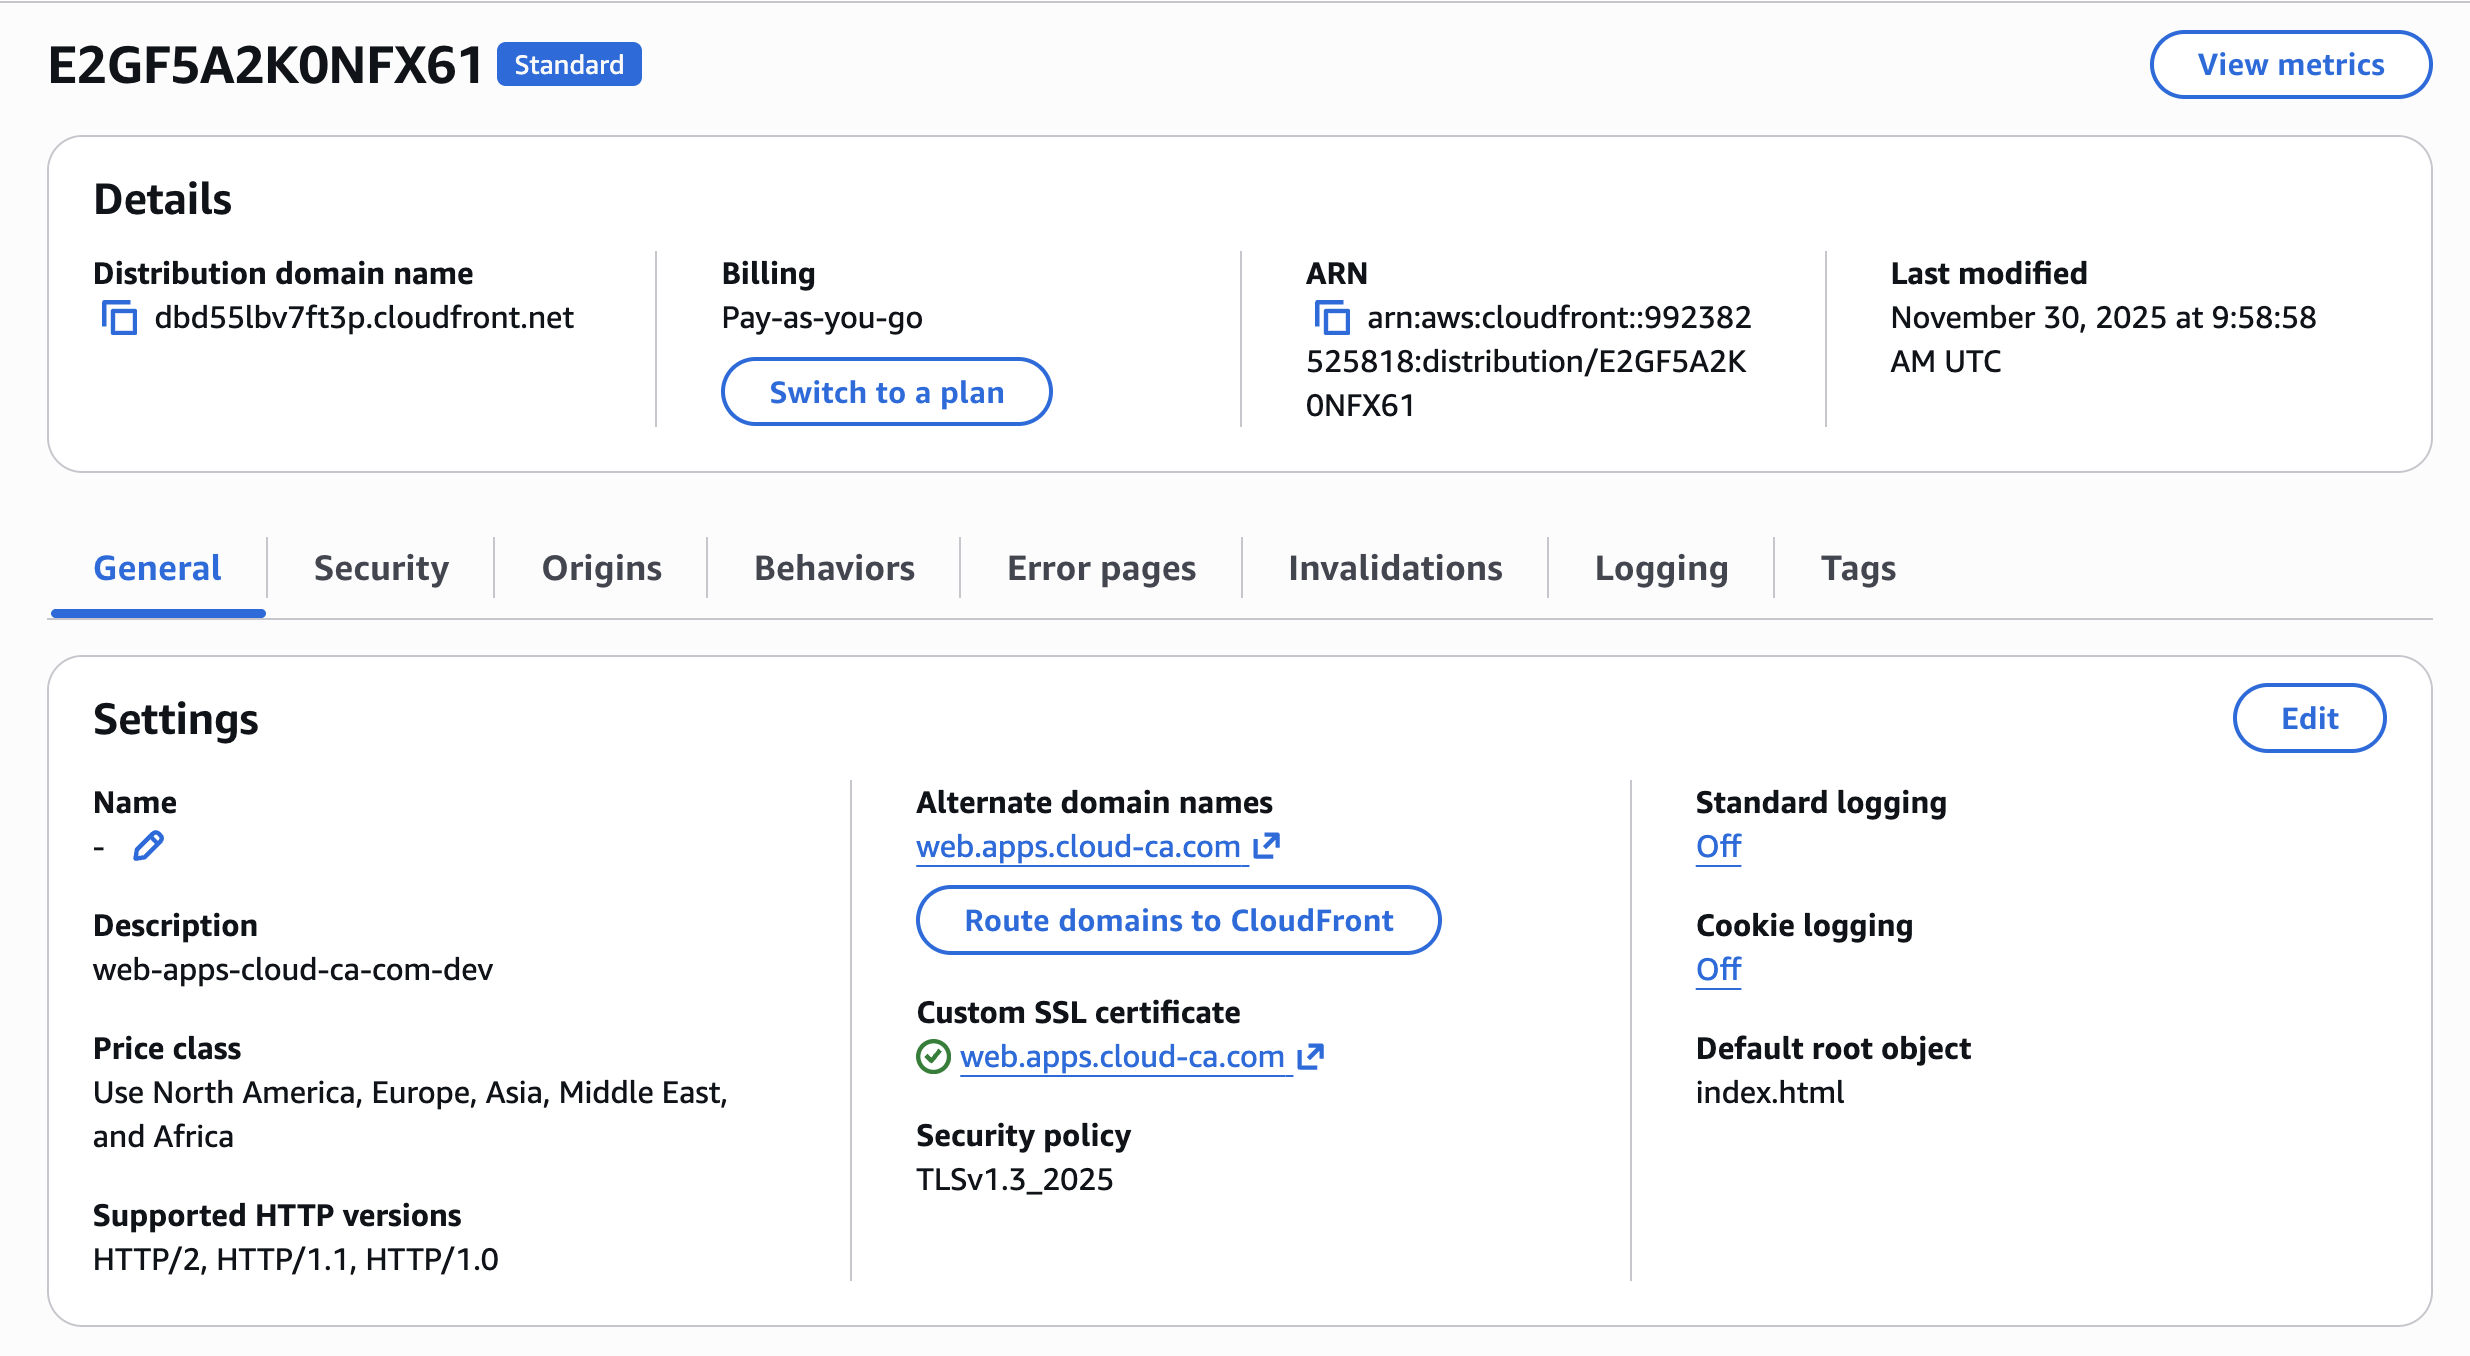Open the Settings Edit dialog
This screenshot has height=1356, width=2470.
pos(2309,718)
